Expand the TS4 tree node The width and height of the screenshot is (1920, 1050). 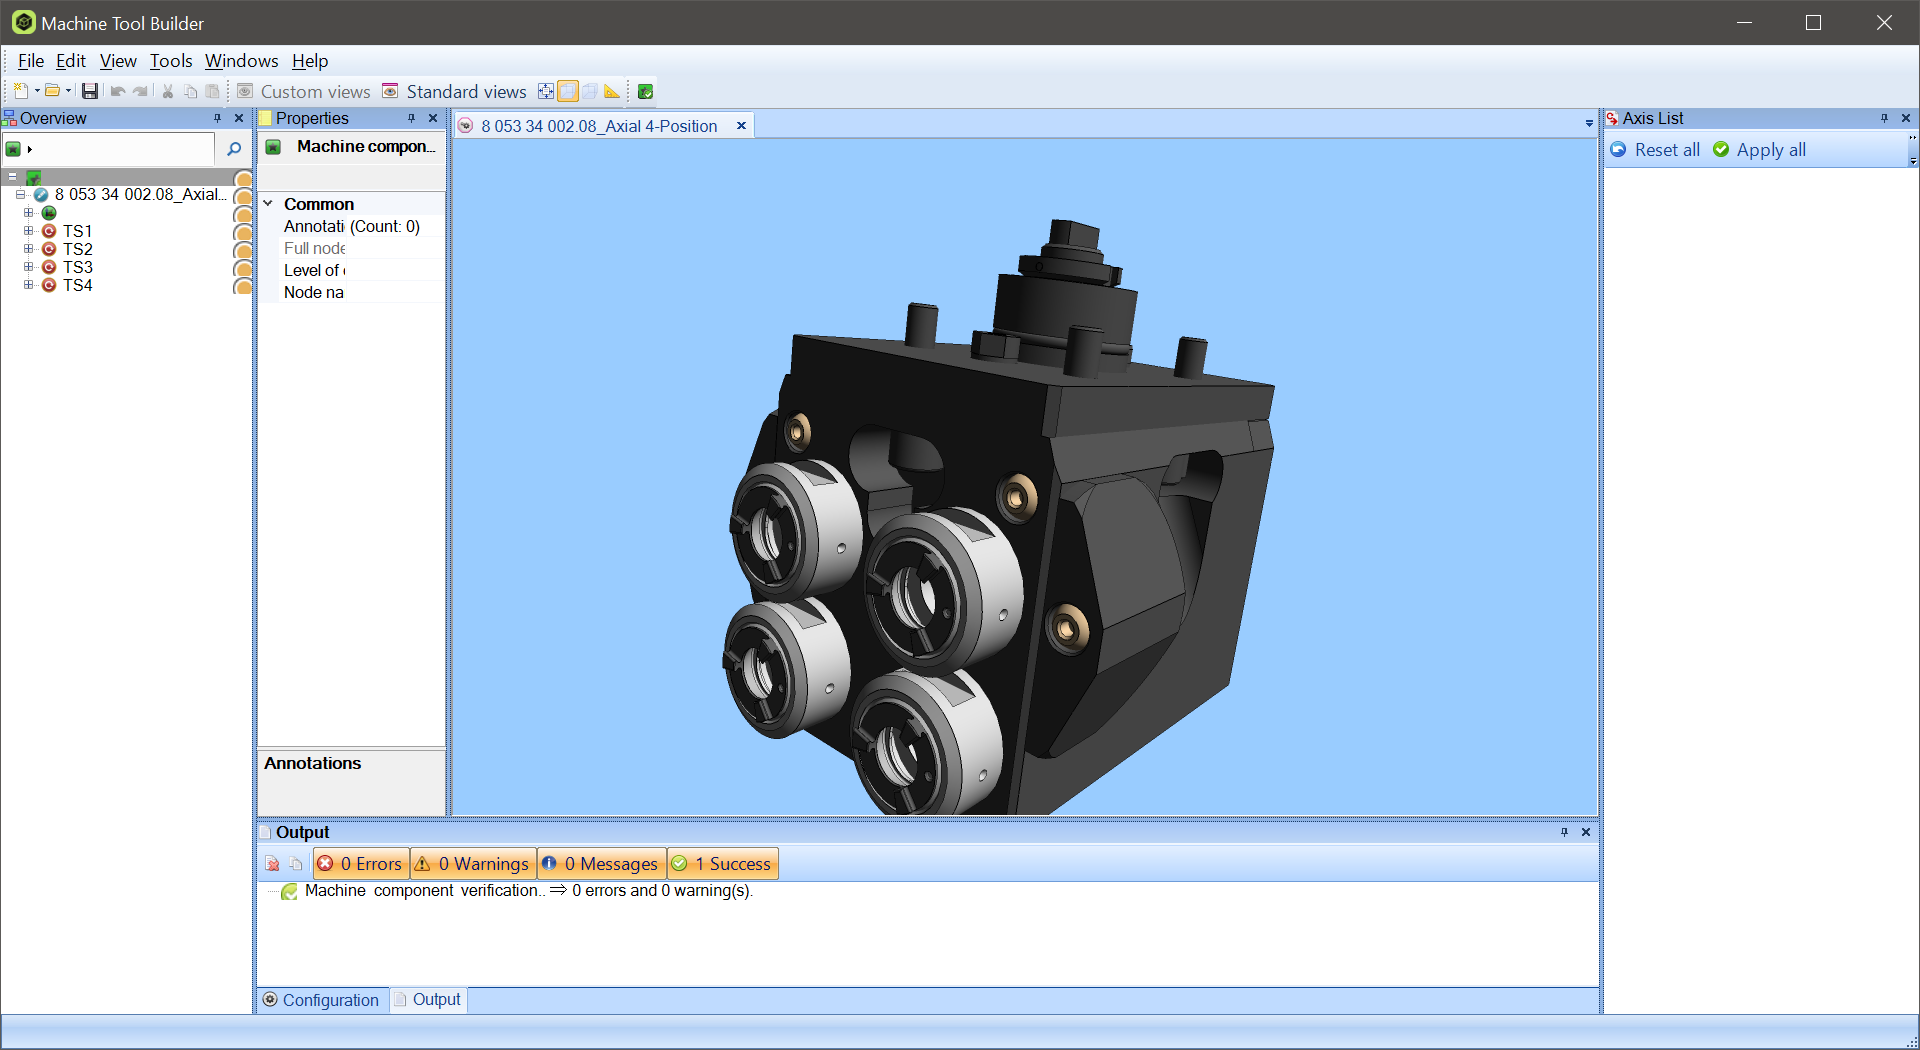pos(28,285)
